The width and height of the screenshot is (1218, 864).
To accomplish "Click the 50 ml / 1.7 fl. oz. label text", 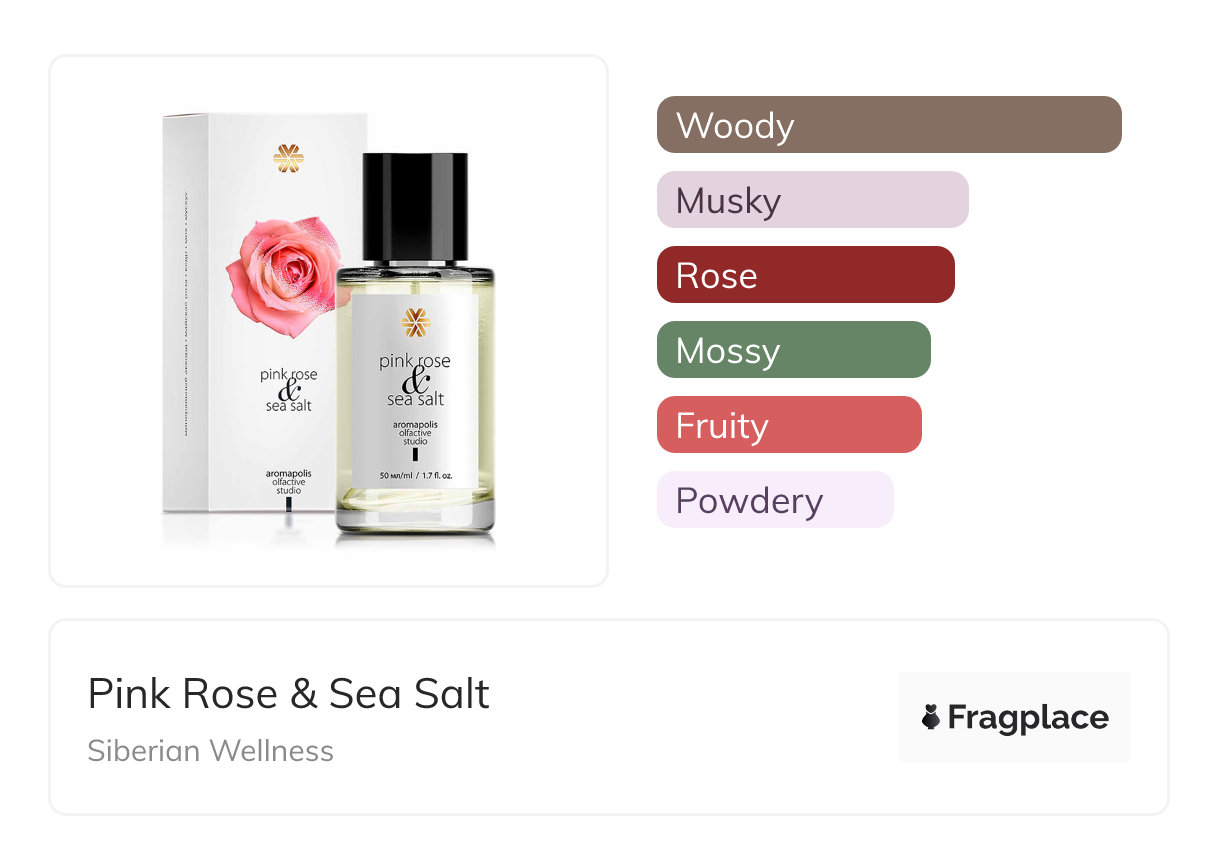I will click(415, 476).
